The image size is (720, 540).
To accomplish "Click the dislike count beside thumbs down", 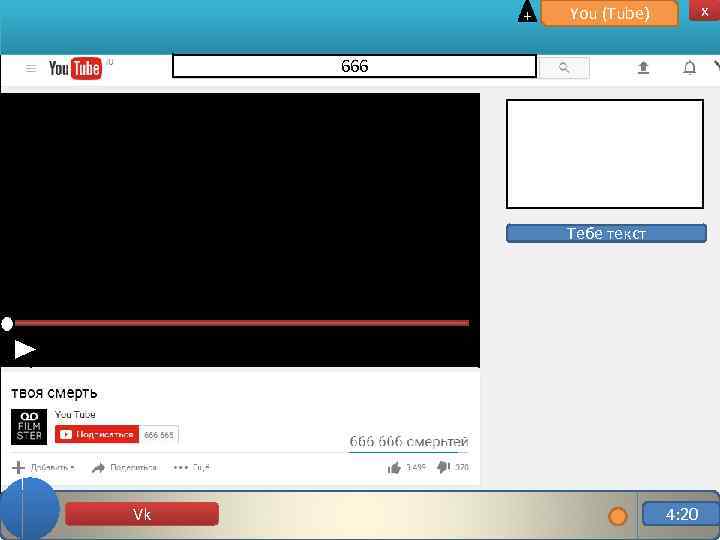I will (x=462, y=468).
